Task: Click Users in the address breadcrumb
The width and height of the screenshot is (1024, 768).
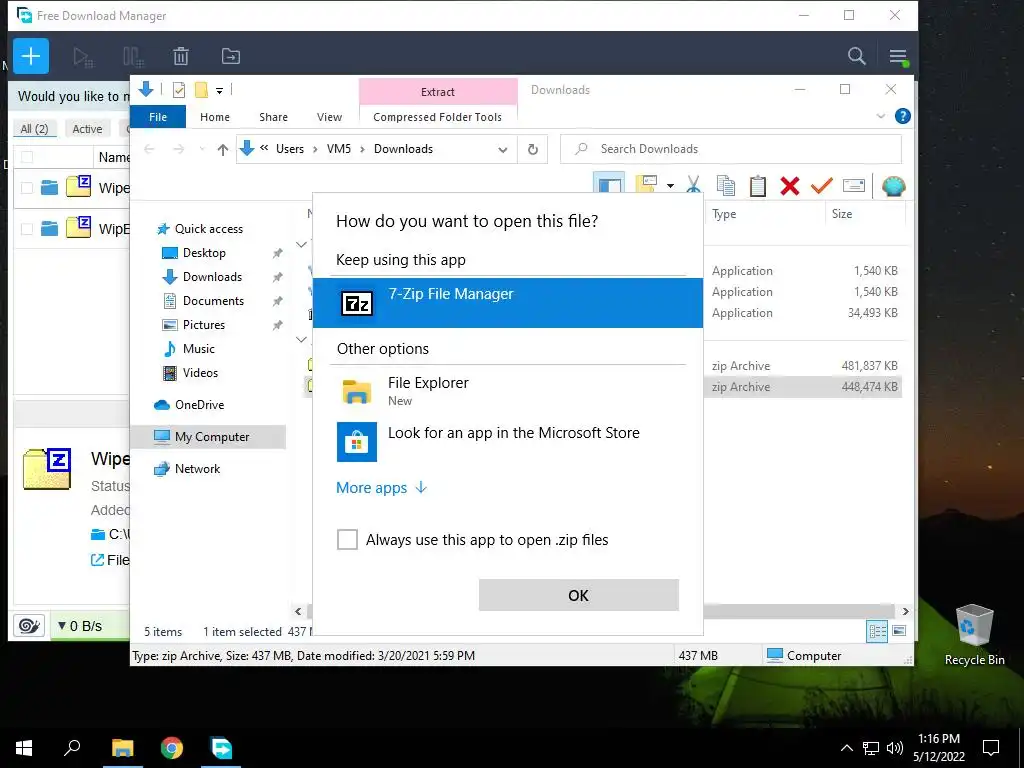Action: click(289, 149)
